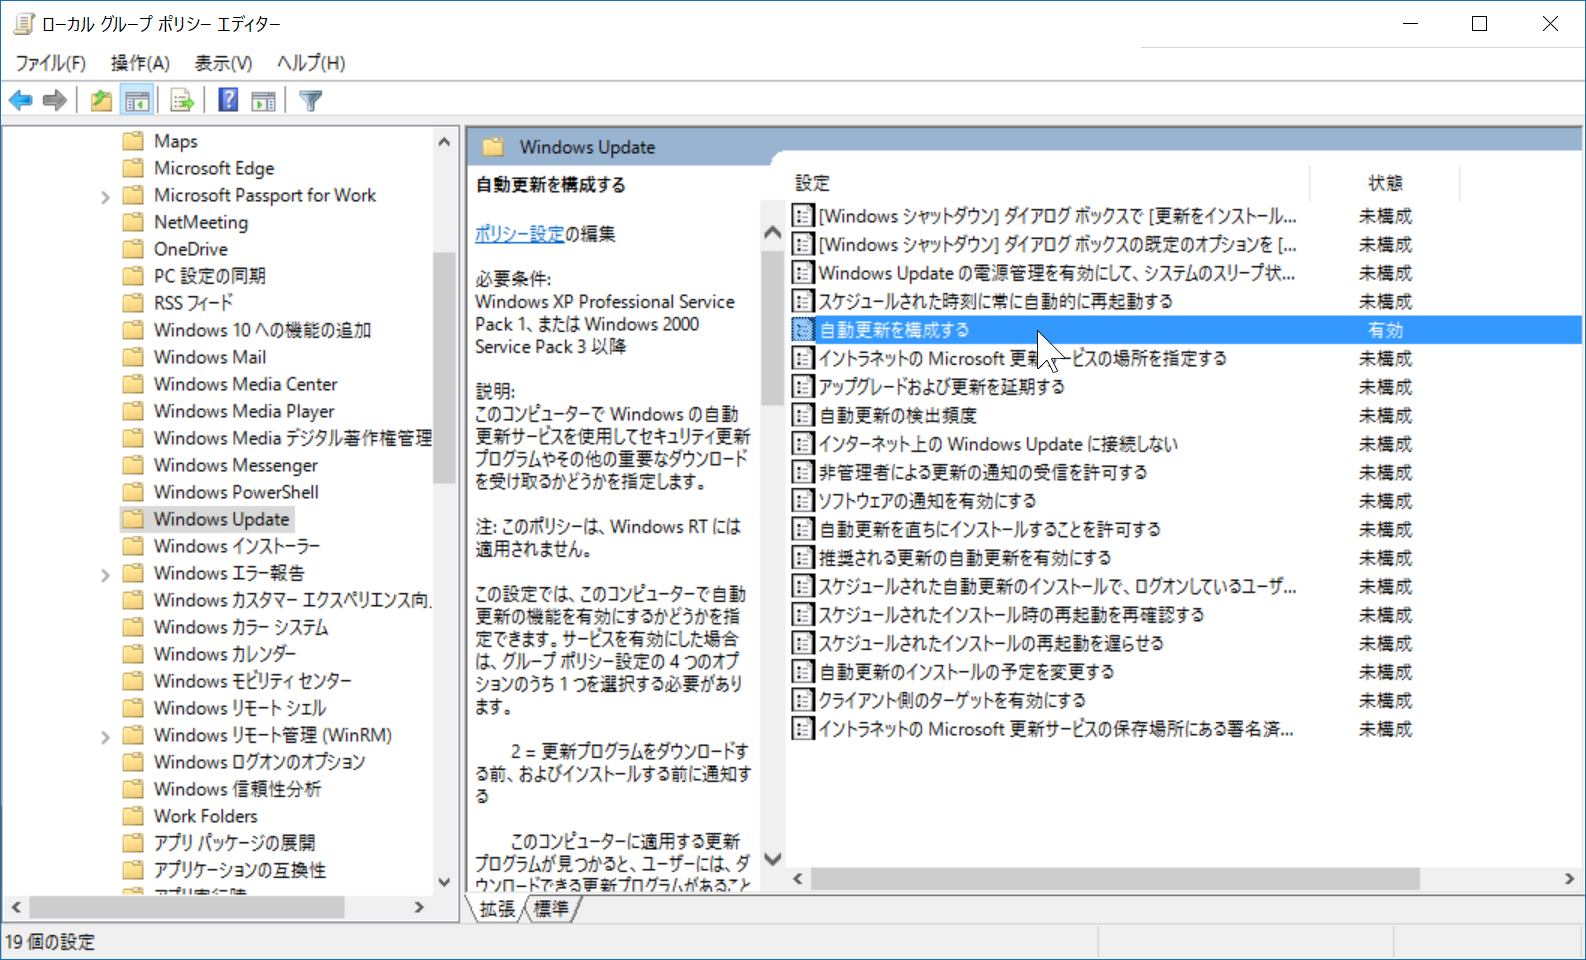This screenshot has height=960, width=1586.
Task: Click the Filter funnel toolbar icon
Action: (x=311, y=100)
